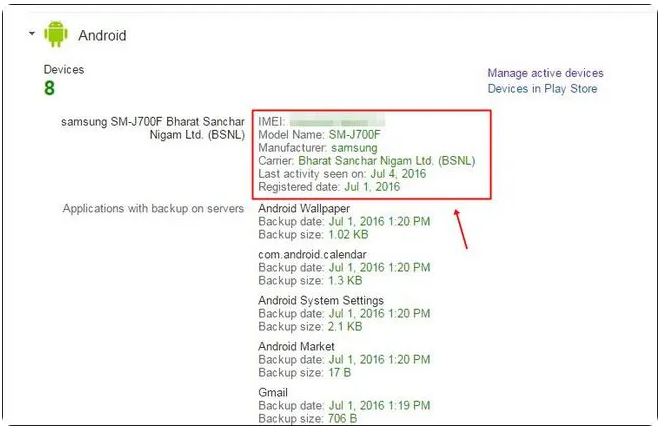Click Manufacturer value samsung

[354, 148]
